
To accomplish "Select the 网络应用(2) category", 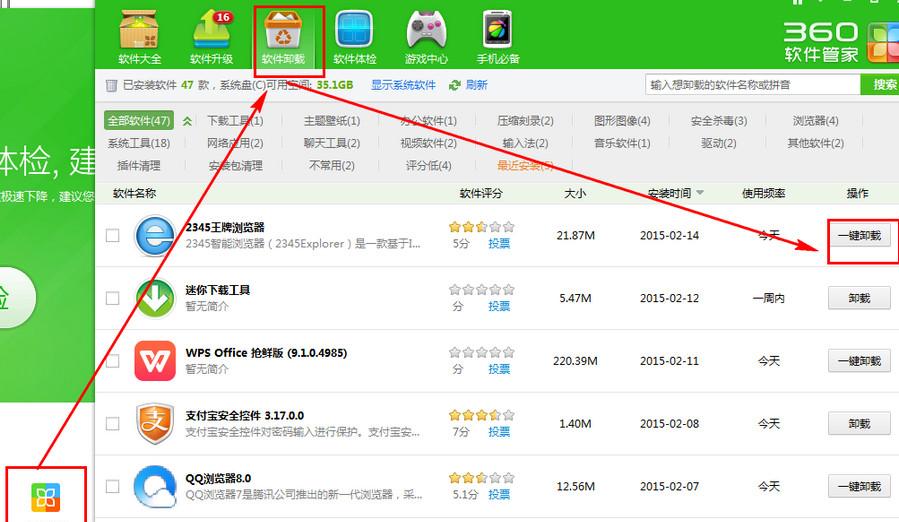I will pyautogui.click(x=235, y=143).
